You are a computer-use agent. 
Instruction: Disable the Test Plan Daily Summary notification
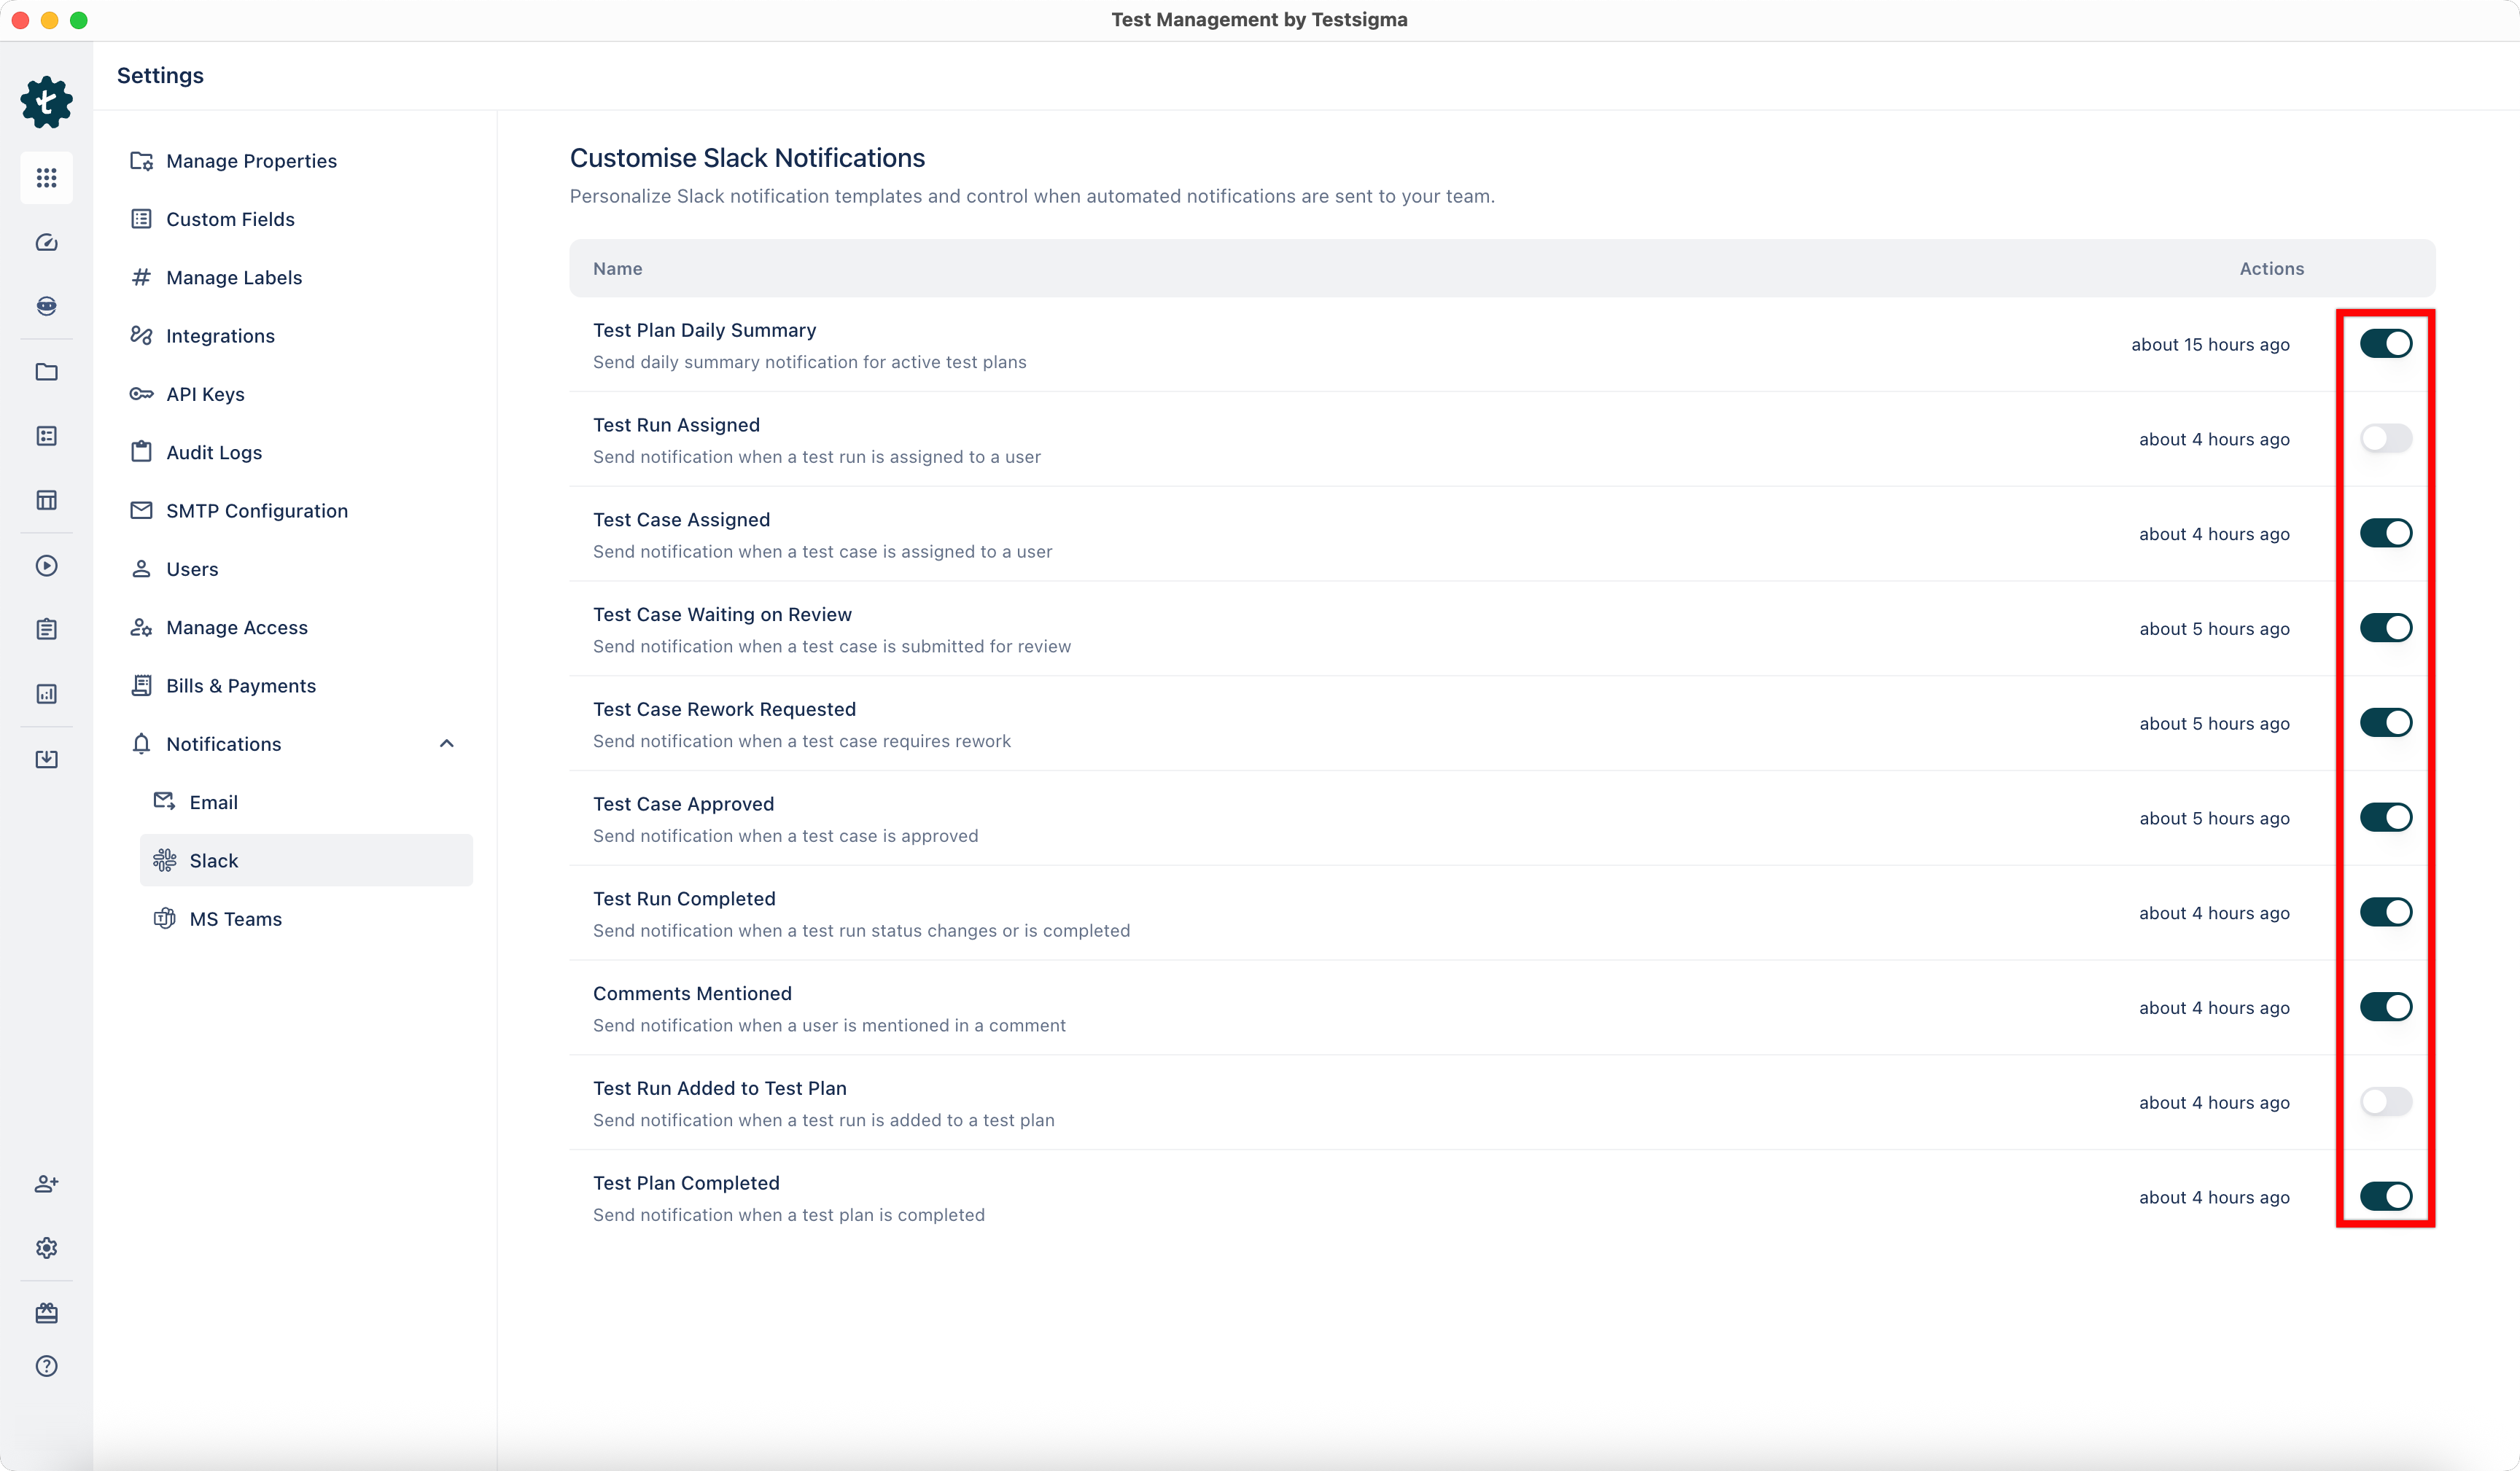pyautogui.click(x=2386, y=343)
